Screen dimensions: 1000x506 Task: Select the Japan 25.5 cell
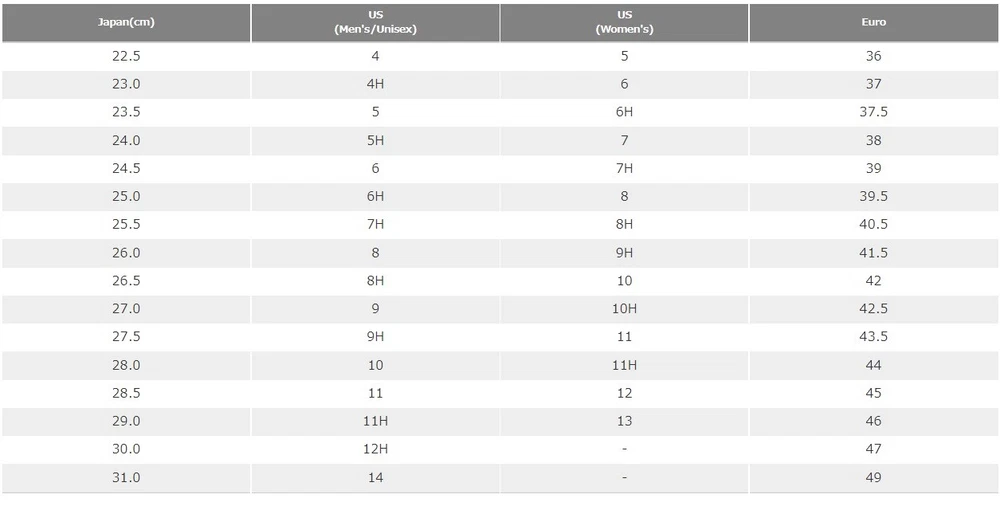coord(126,224)
